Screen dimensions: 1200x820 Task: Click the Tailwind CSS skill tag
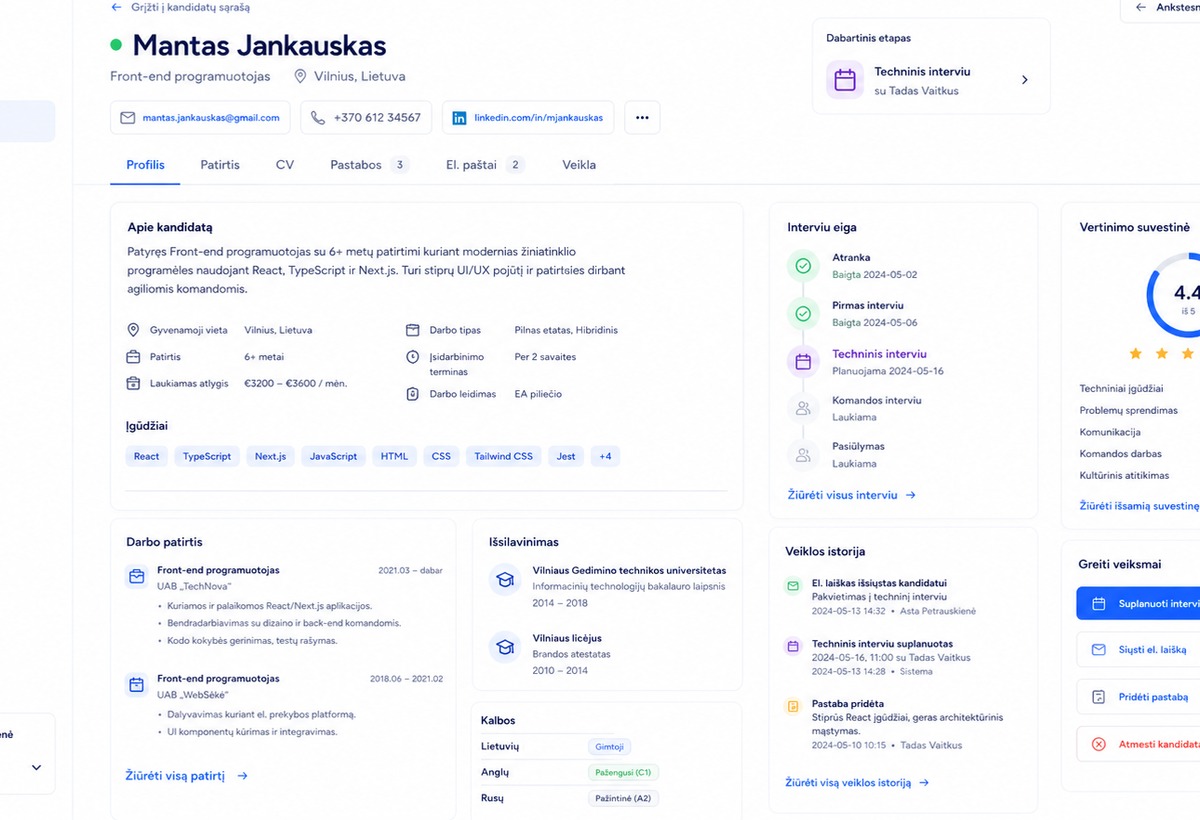[x=503, y=456]
